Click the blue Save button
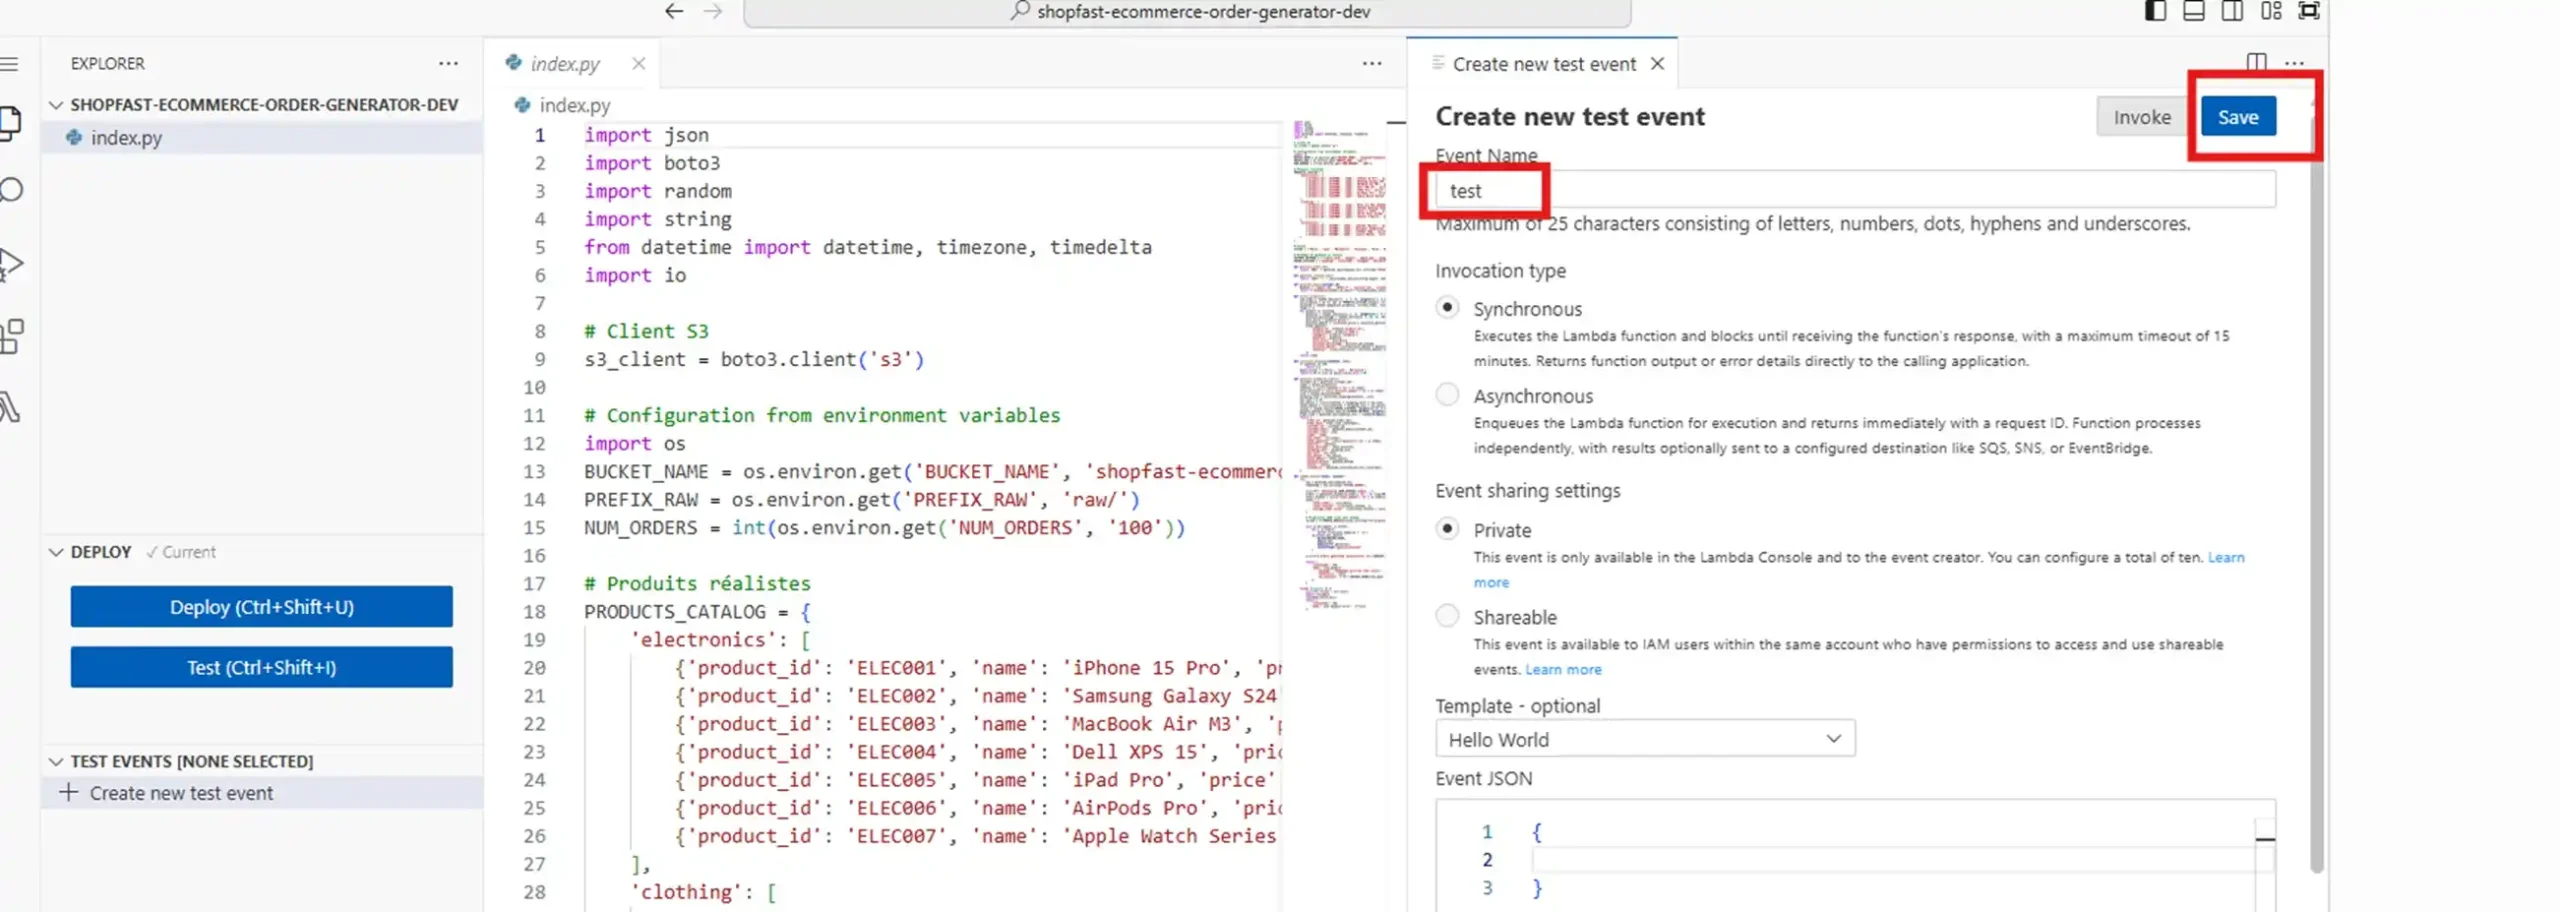Screen dimensions: 2560x912 pos(2237,117)
